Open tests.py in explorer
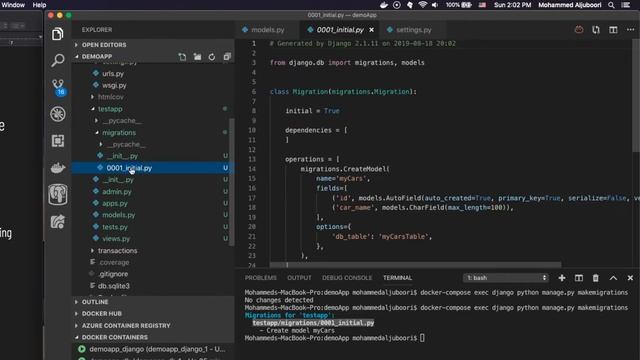Viewport: 640px width, 360px height. tap(115, 227)
